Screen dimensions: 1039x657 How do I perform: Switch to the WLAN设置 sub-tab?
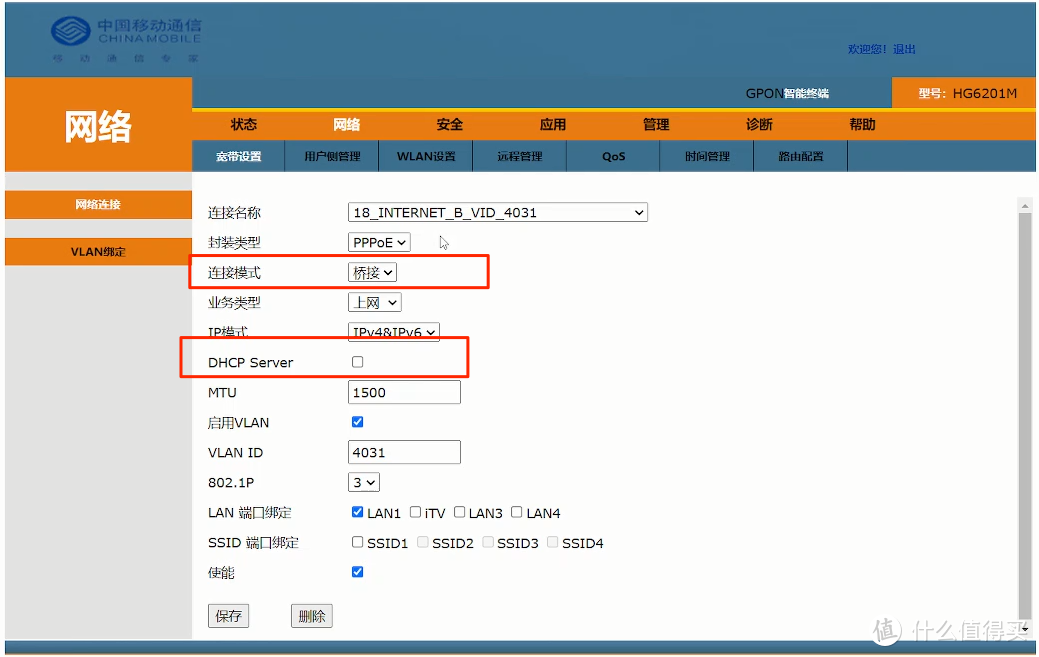[x=425, y=155]
